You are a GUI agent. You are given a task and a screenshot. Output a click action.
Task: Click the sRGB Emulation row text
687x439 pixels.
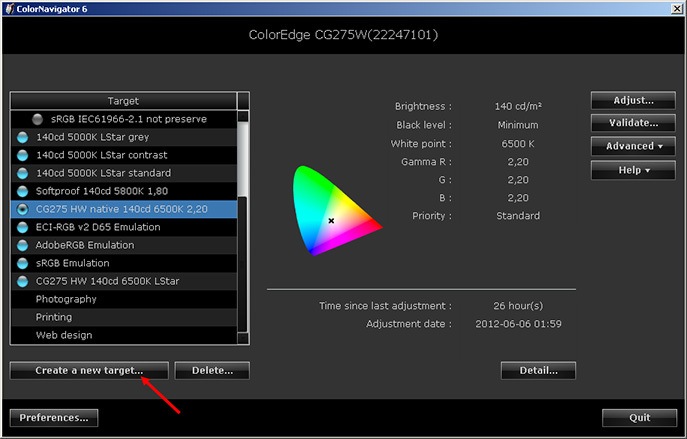(72, 263)
